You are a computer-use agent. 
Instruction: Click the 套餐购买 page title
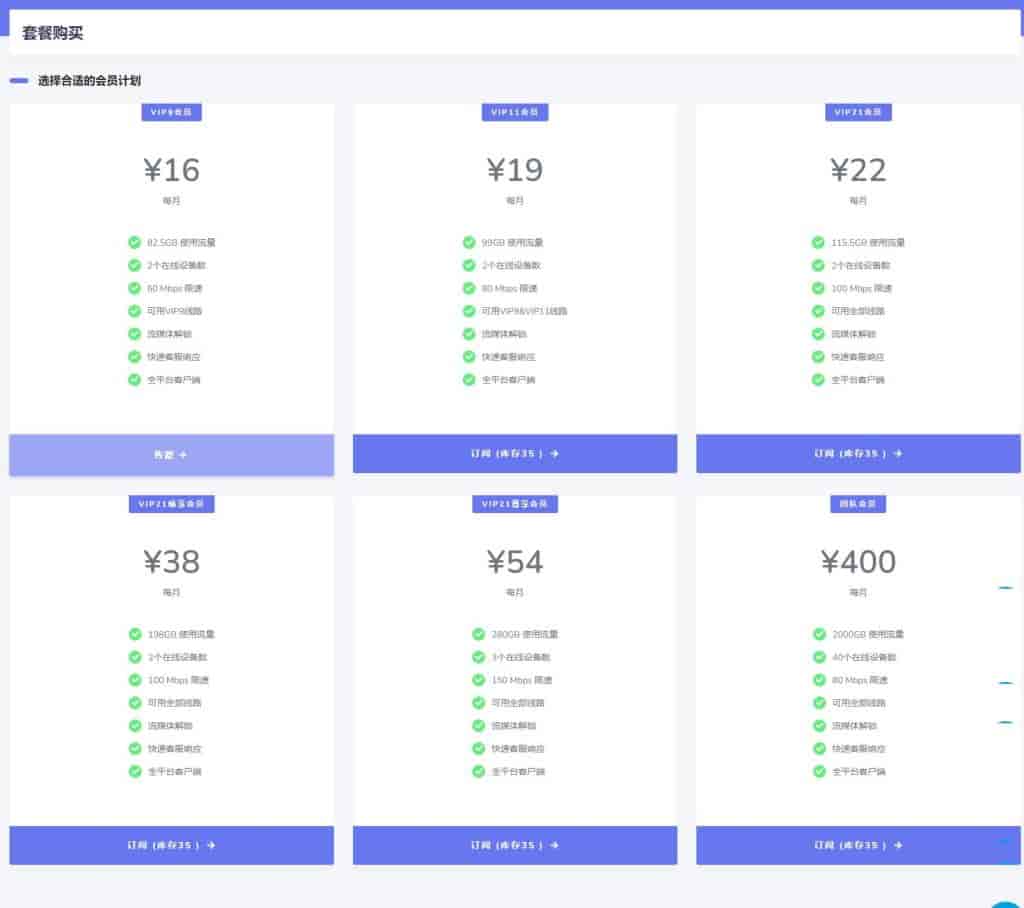pyautogui.click(x=53, y=33)
